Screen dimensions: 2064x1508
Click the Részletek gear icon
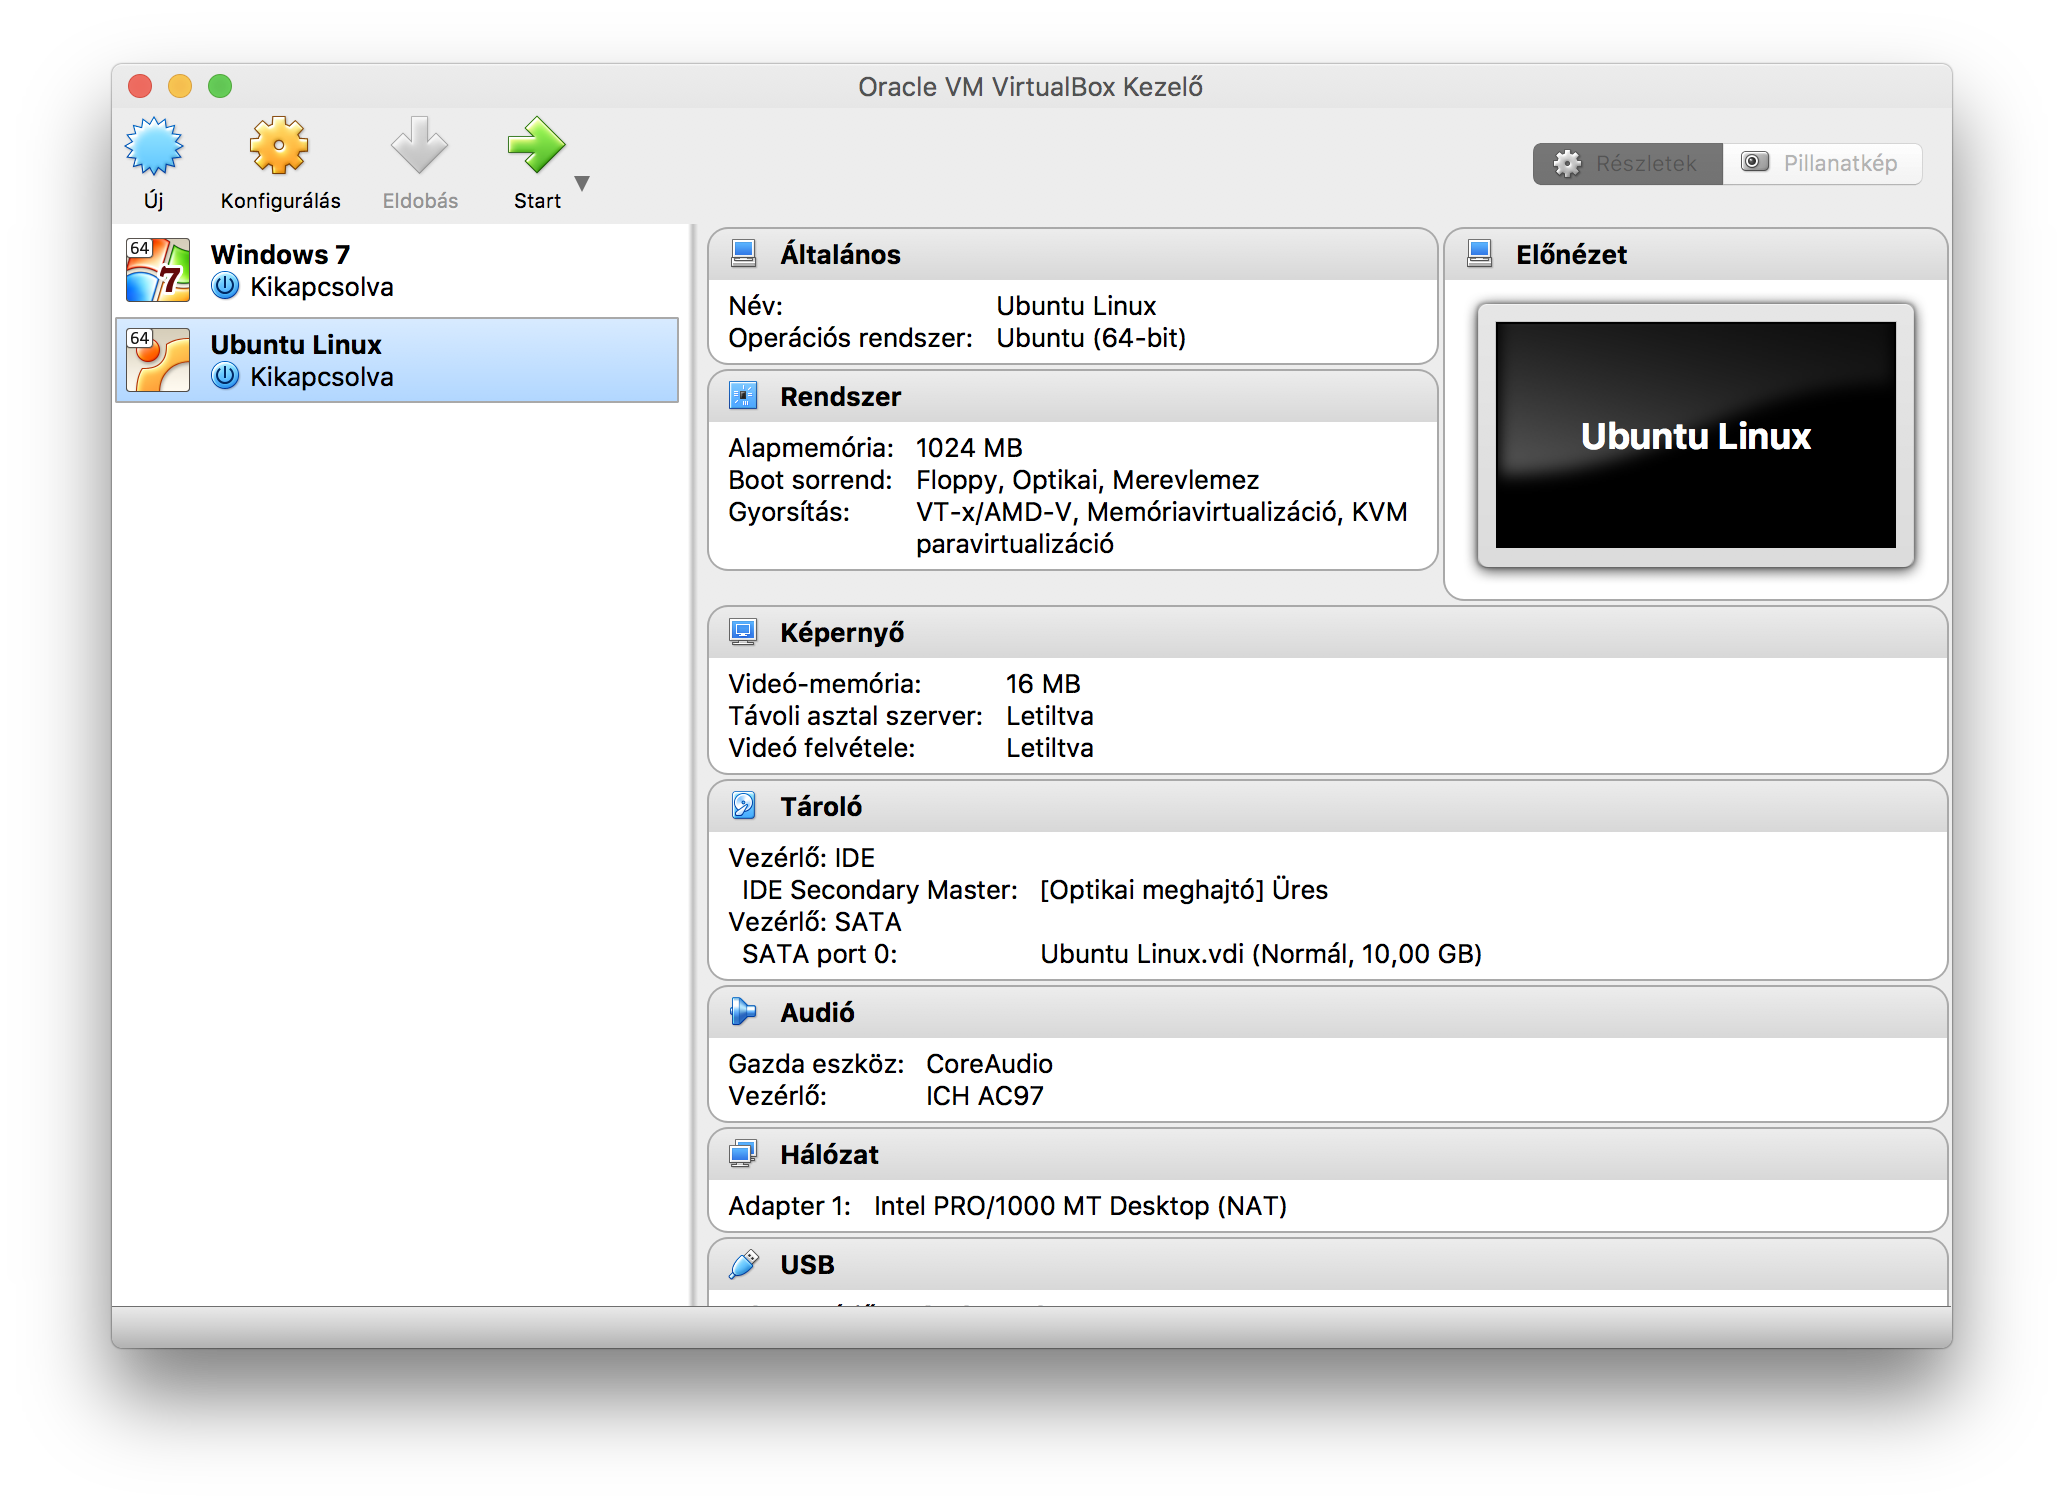(1567, 163)
